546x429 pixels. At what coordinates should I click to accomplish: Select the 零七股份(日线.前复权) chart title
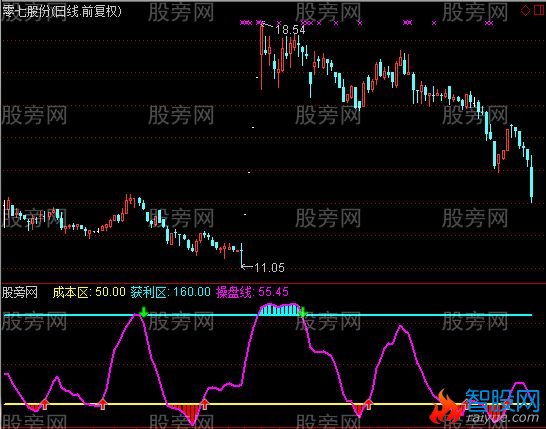[63, 12]
